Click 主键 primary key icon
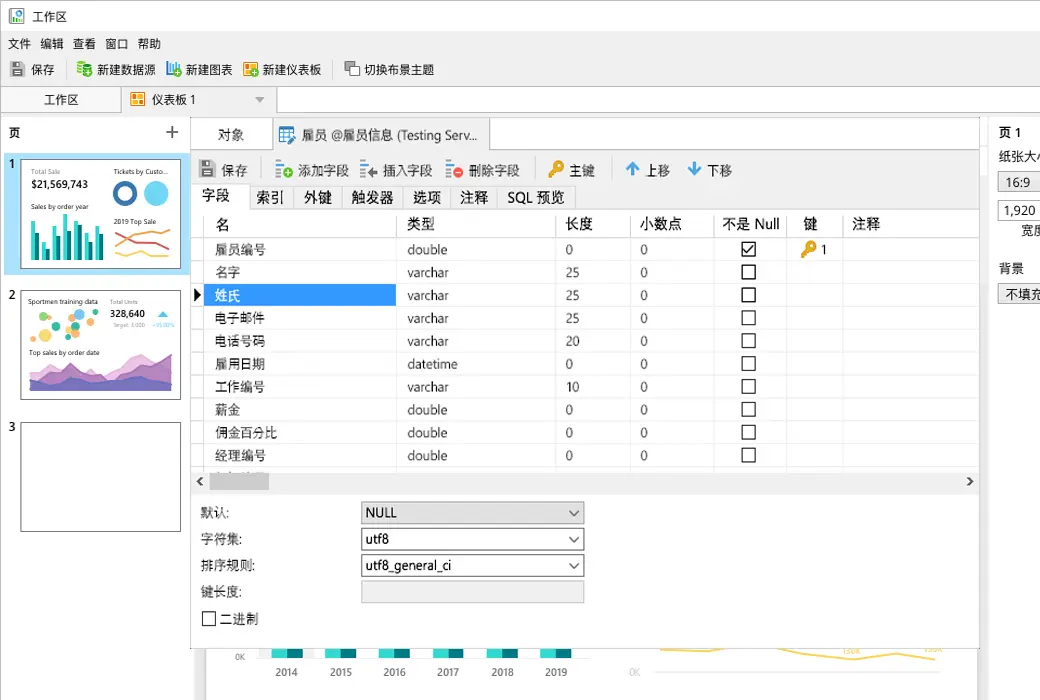Viewport: 1040px width, 700px height. pos(556,170)
